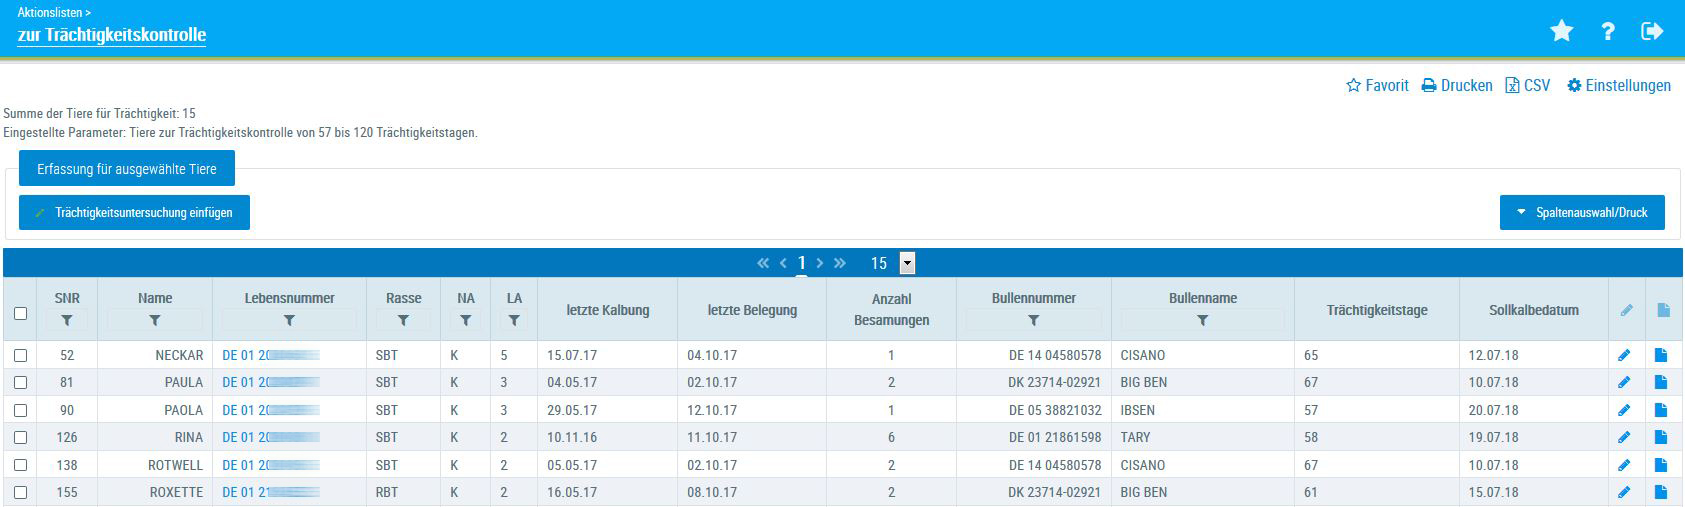Open the document icon for PAULA row
Screen dimensions: 1685x507
[1661, 382]
